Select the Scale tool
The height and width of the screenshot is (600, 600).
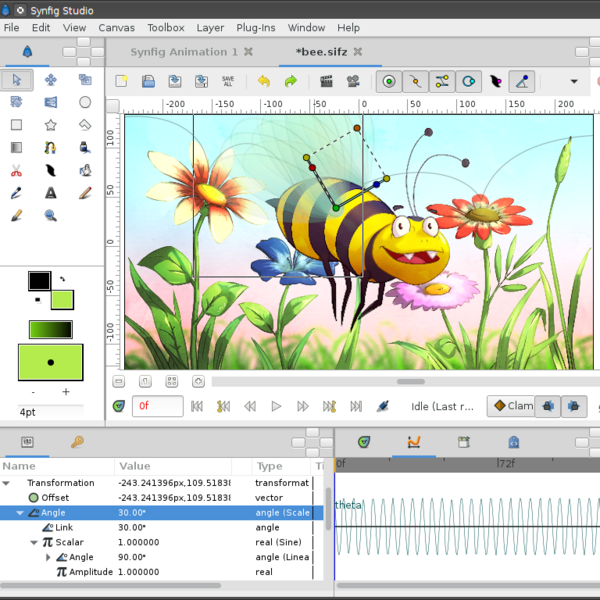click(x=85, y=80)
